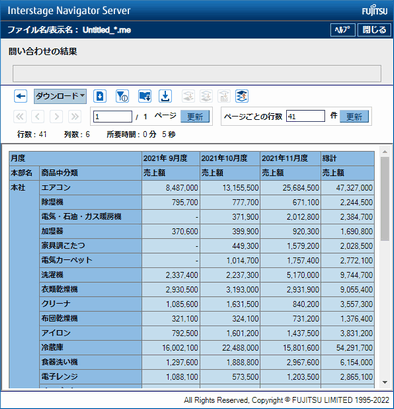
Task: Click the 閉じる button
Action: click(x=374, y=30)
